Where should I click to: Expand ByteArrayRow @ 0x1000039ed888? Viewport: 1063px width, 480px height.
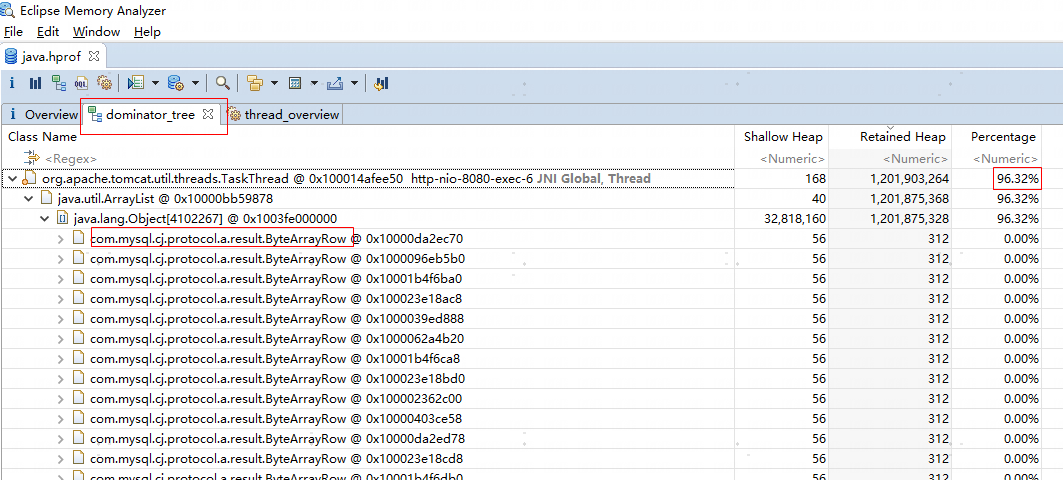point(61,319)
